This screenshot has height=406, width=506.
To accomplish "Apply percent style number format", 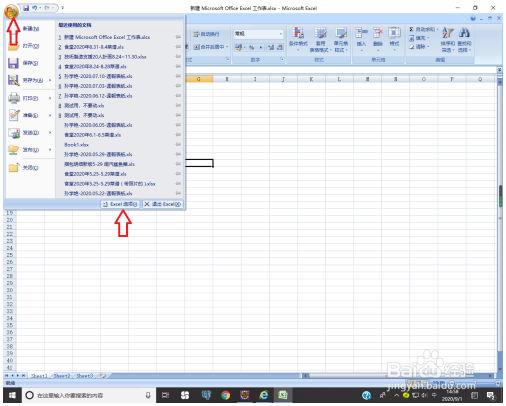I will pyautogui.click(x=252, y=48).
